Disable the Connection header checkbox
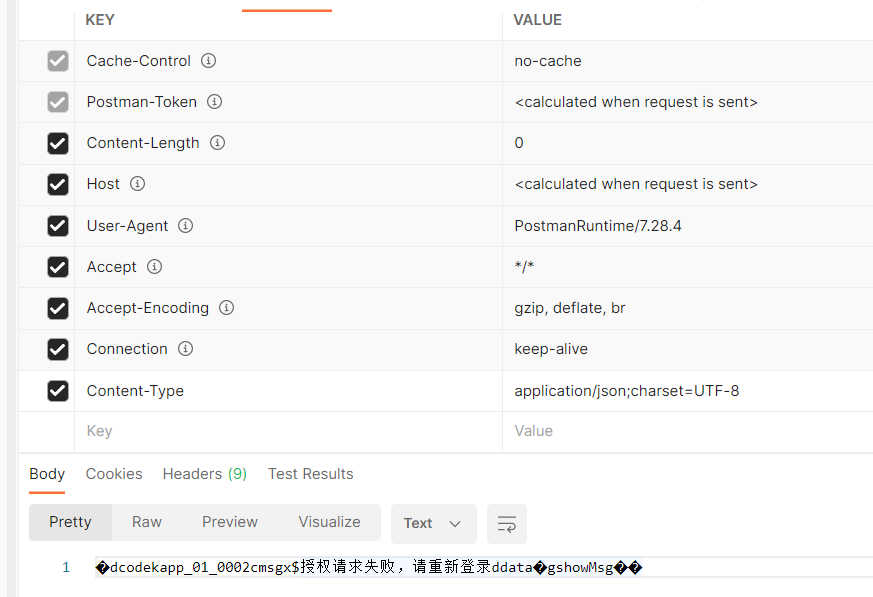873x597 pixels. tap(58, 349)
